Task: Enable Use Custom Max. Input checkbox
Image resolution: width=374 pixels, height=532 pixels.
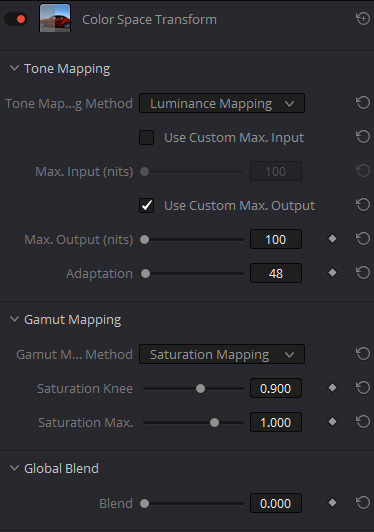Action: (147, 137)
